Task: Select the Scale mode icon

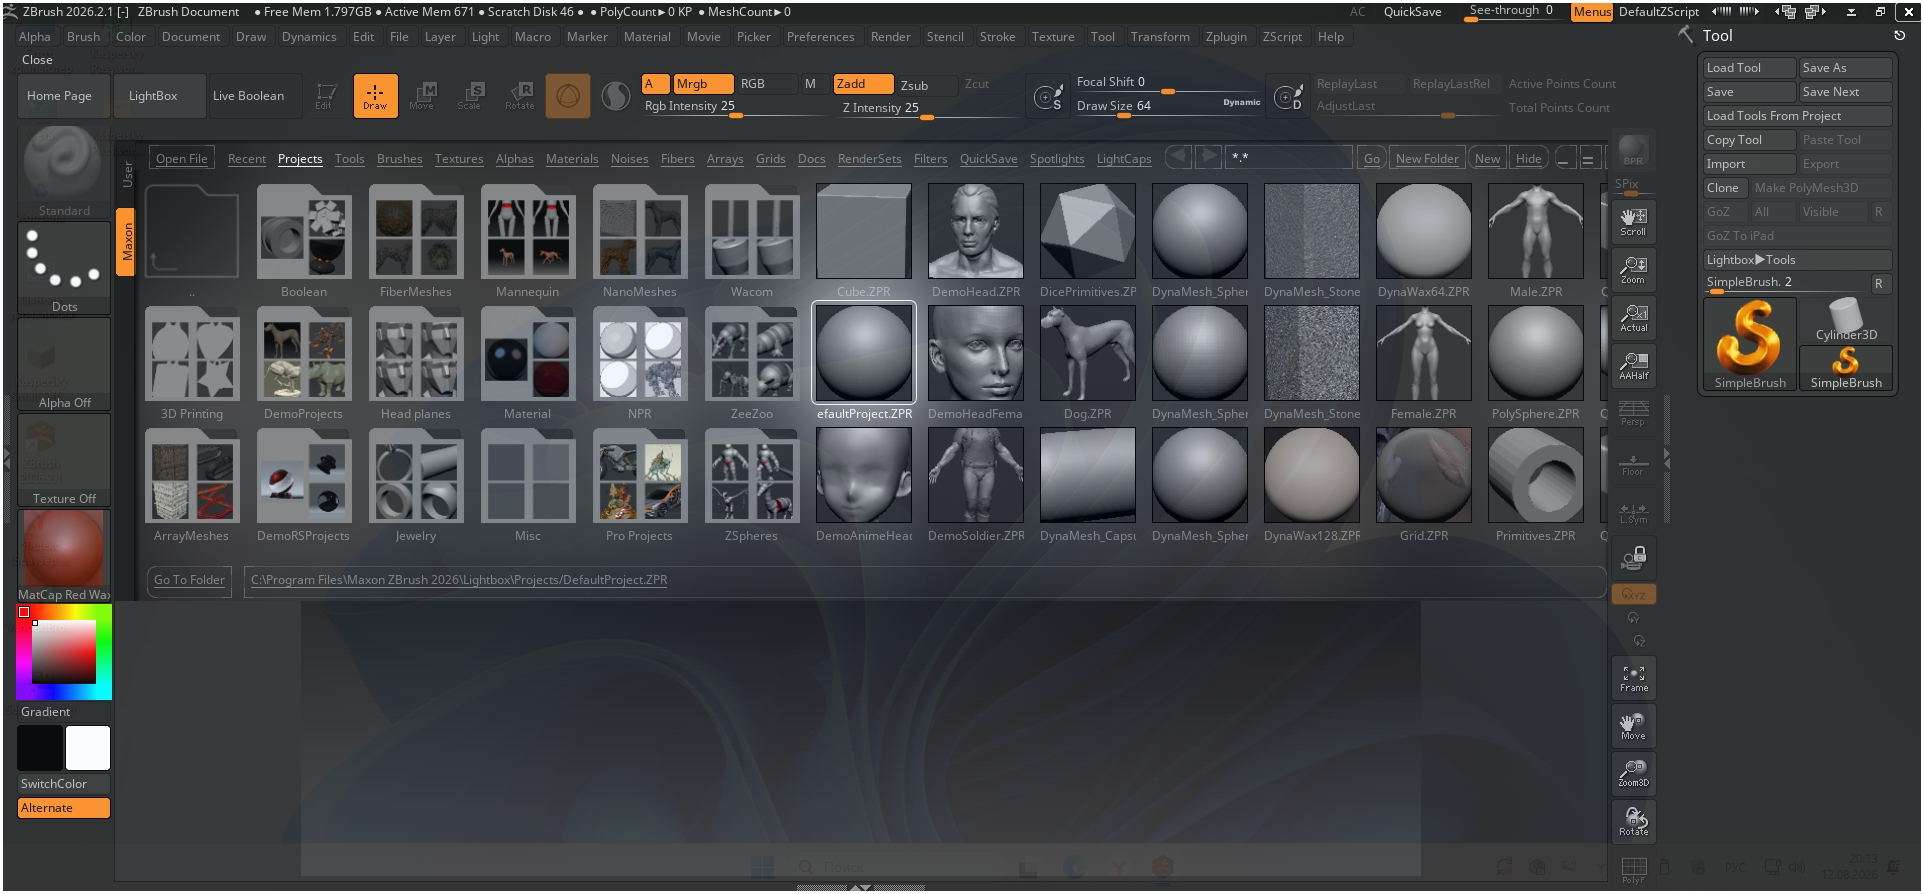Action: pyautogui.click(x=470, y=96)
